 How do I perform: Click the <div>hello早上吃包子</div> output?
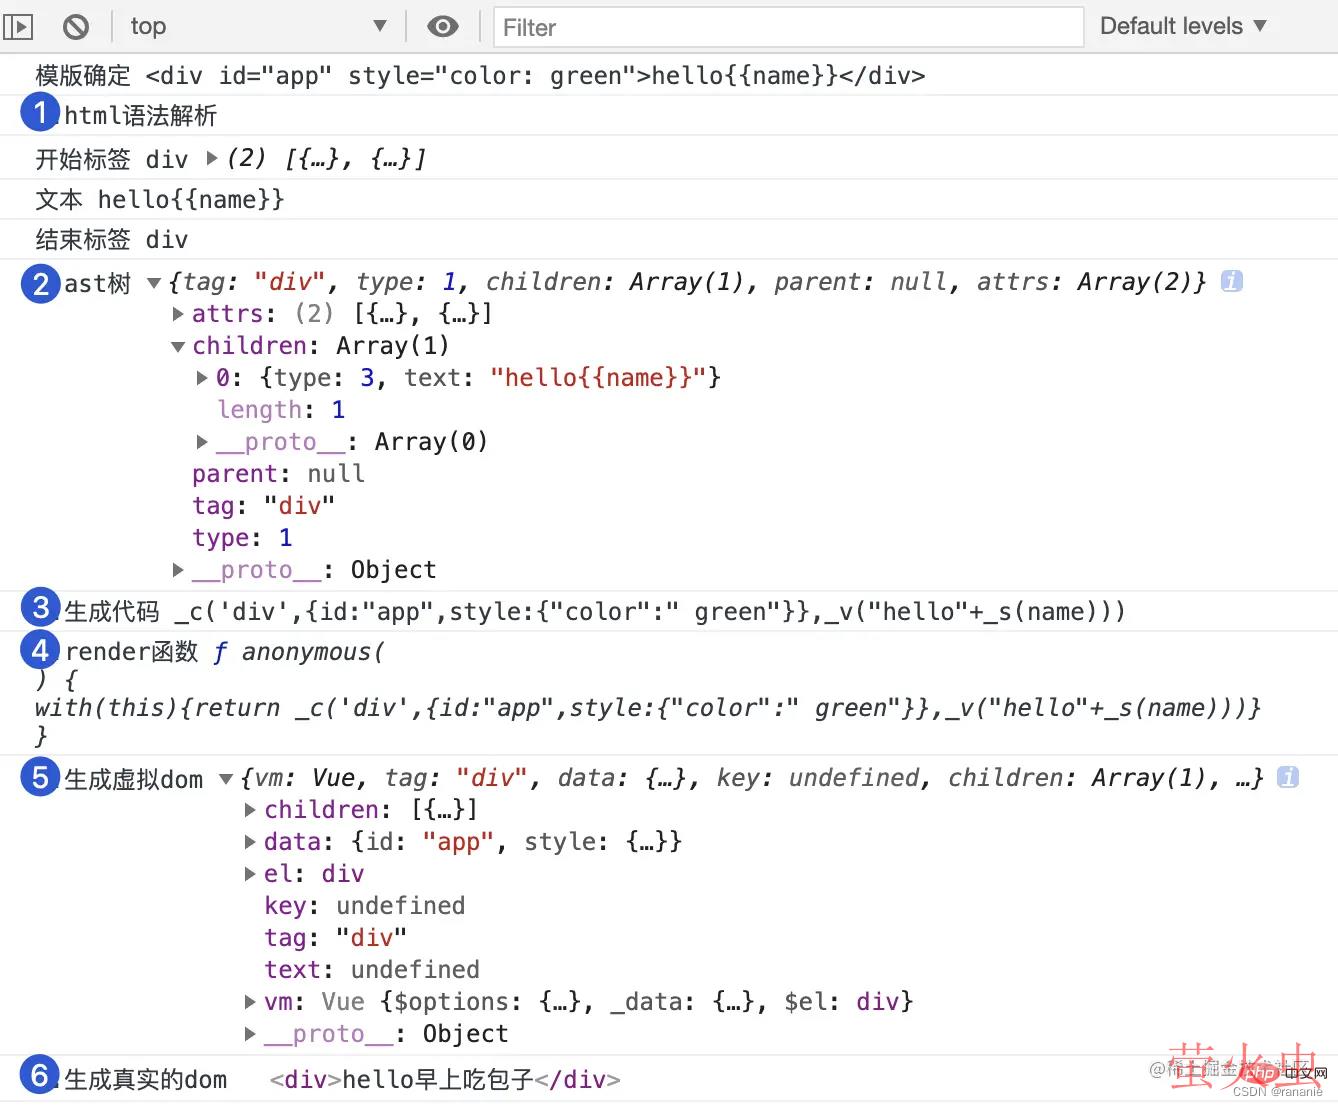(445, 1080)
